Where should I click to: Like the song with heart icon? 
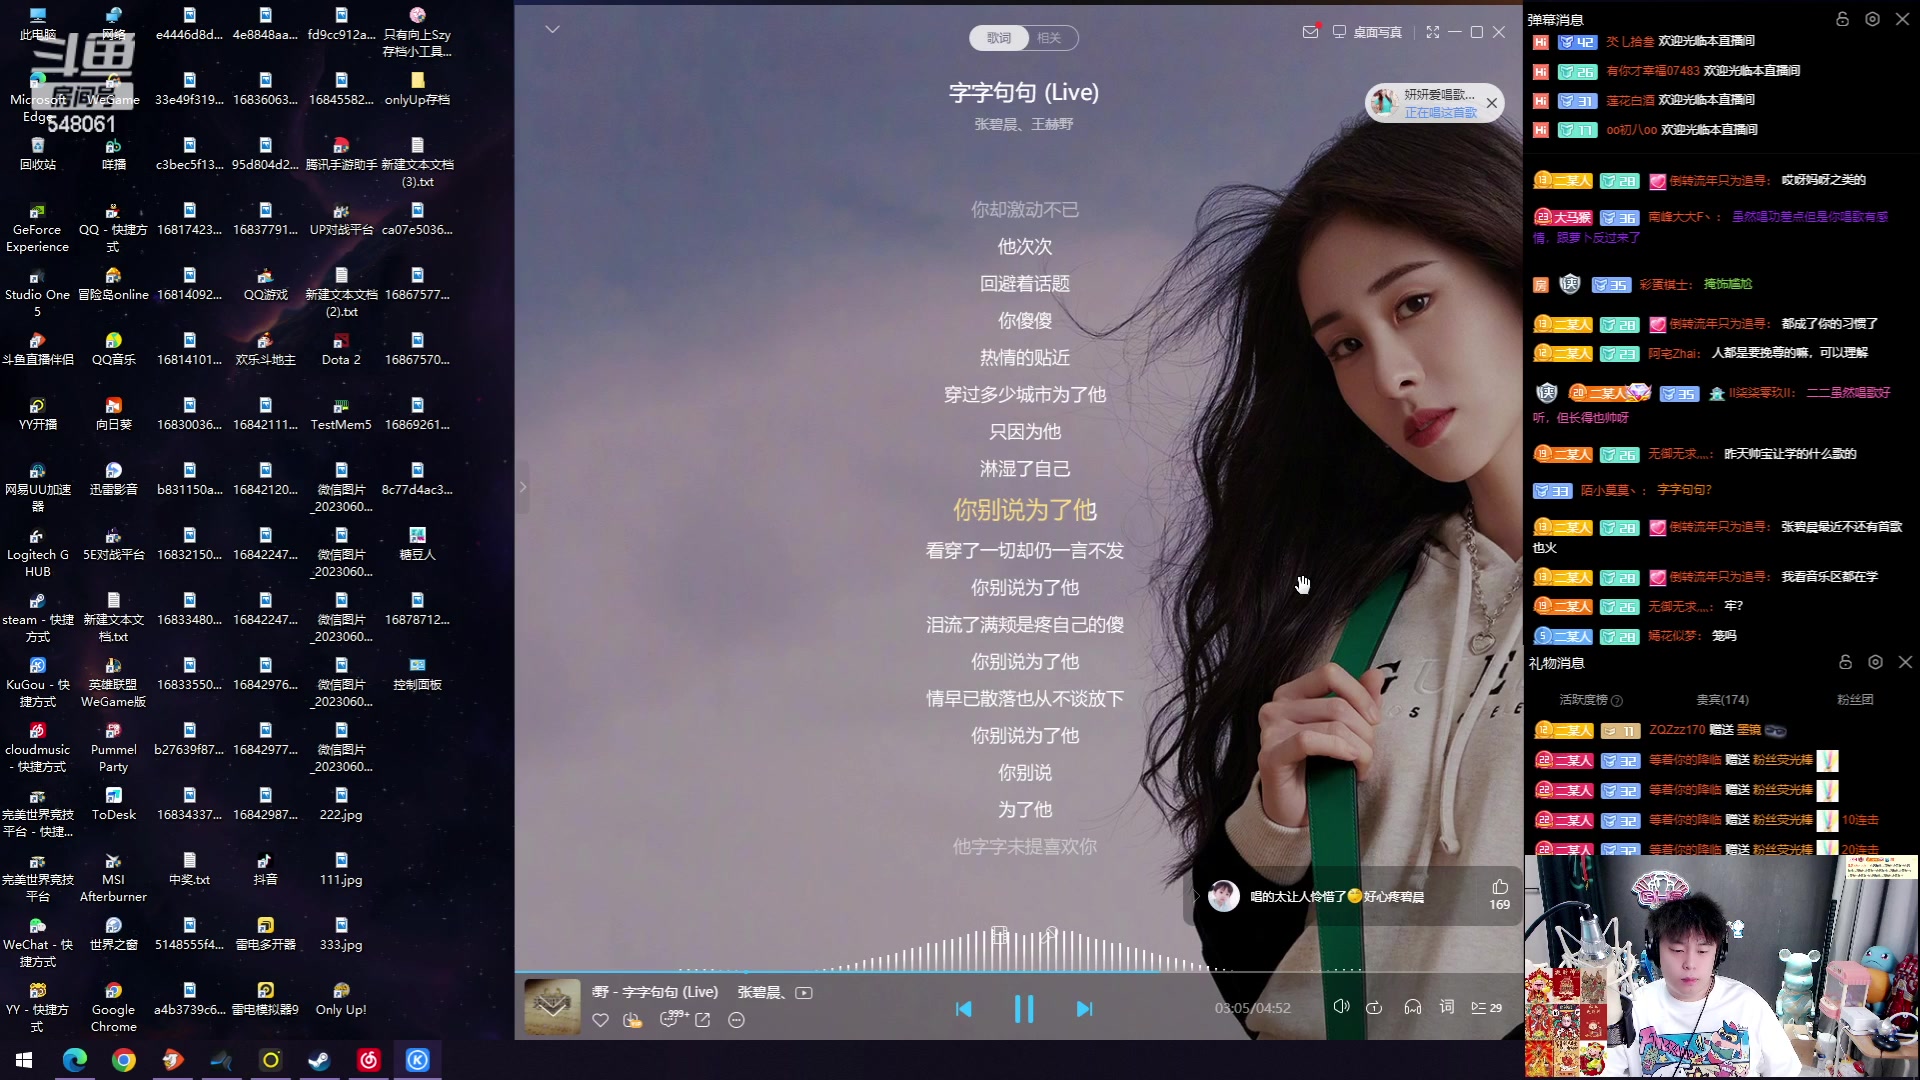pos(600,1020)
